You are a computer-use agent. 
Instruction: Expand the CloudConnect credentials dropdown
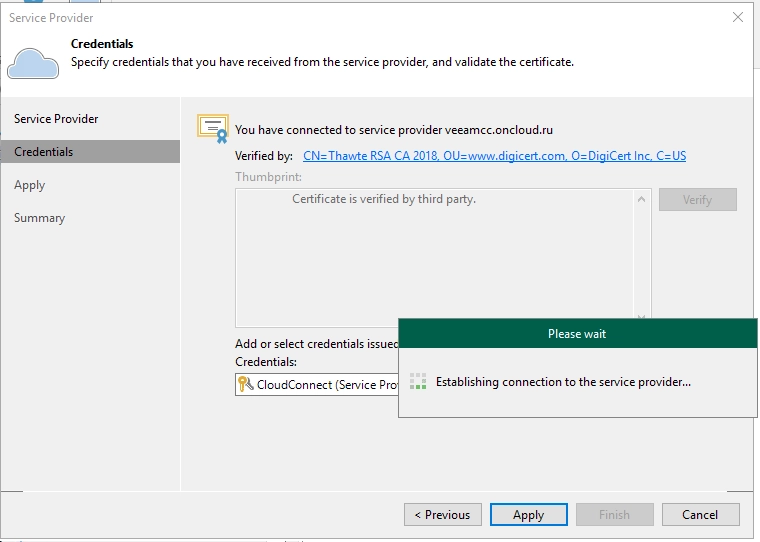point(320,384)
